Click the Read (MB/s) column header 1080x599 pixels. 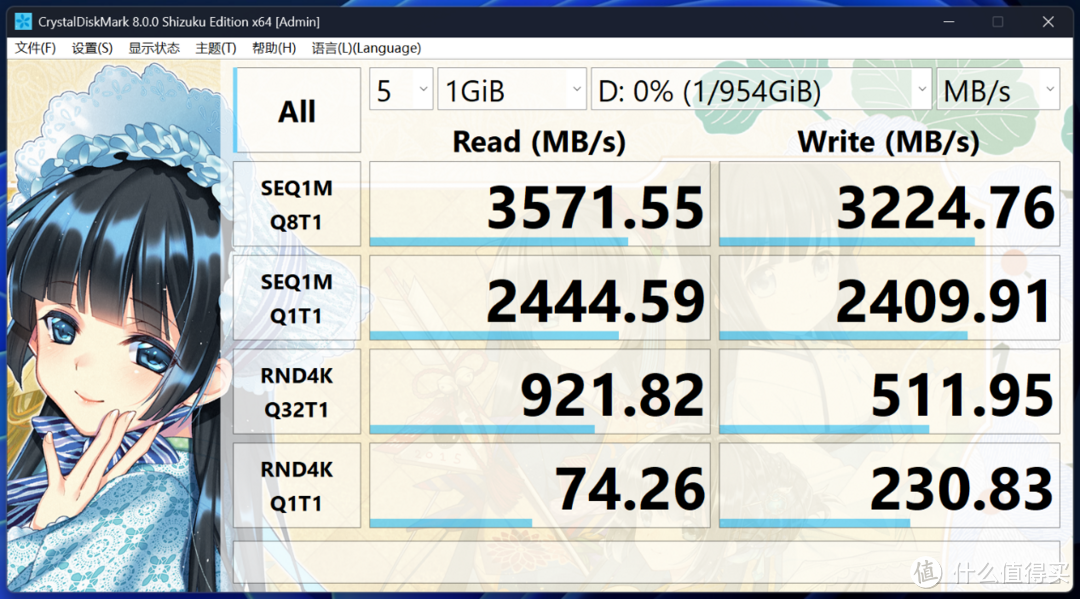(539, 142)
